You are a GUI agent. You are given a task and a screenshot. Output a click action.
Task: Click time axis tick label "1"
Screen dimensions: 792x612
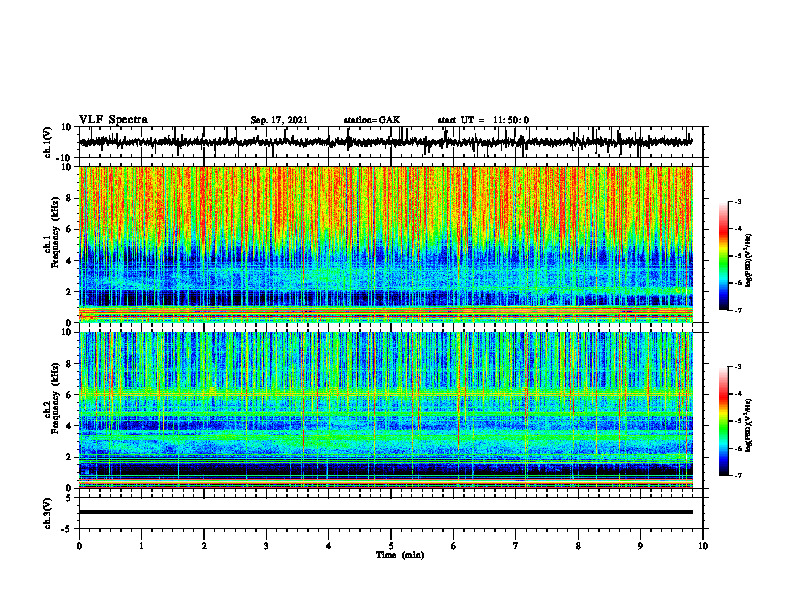coord(141,546)
